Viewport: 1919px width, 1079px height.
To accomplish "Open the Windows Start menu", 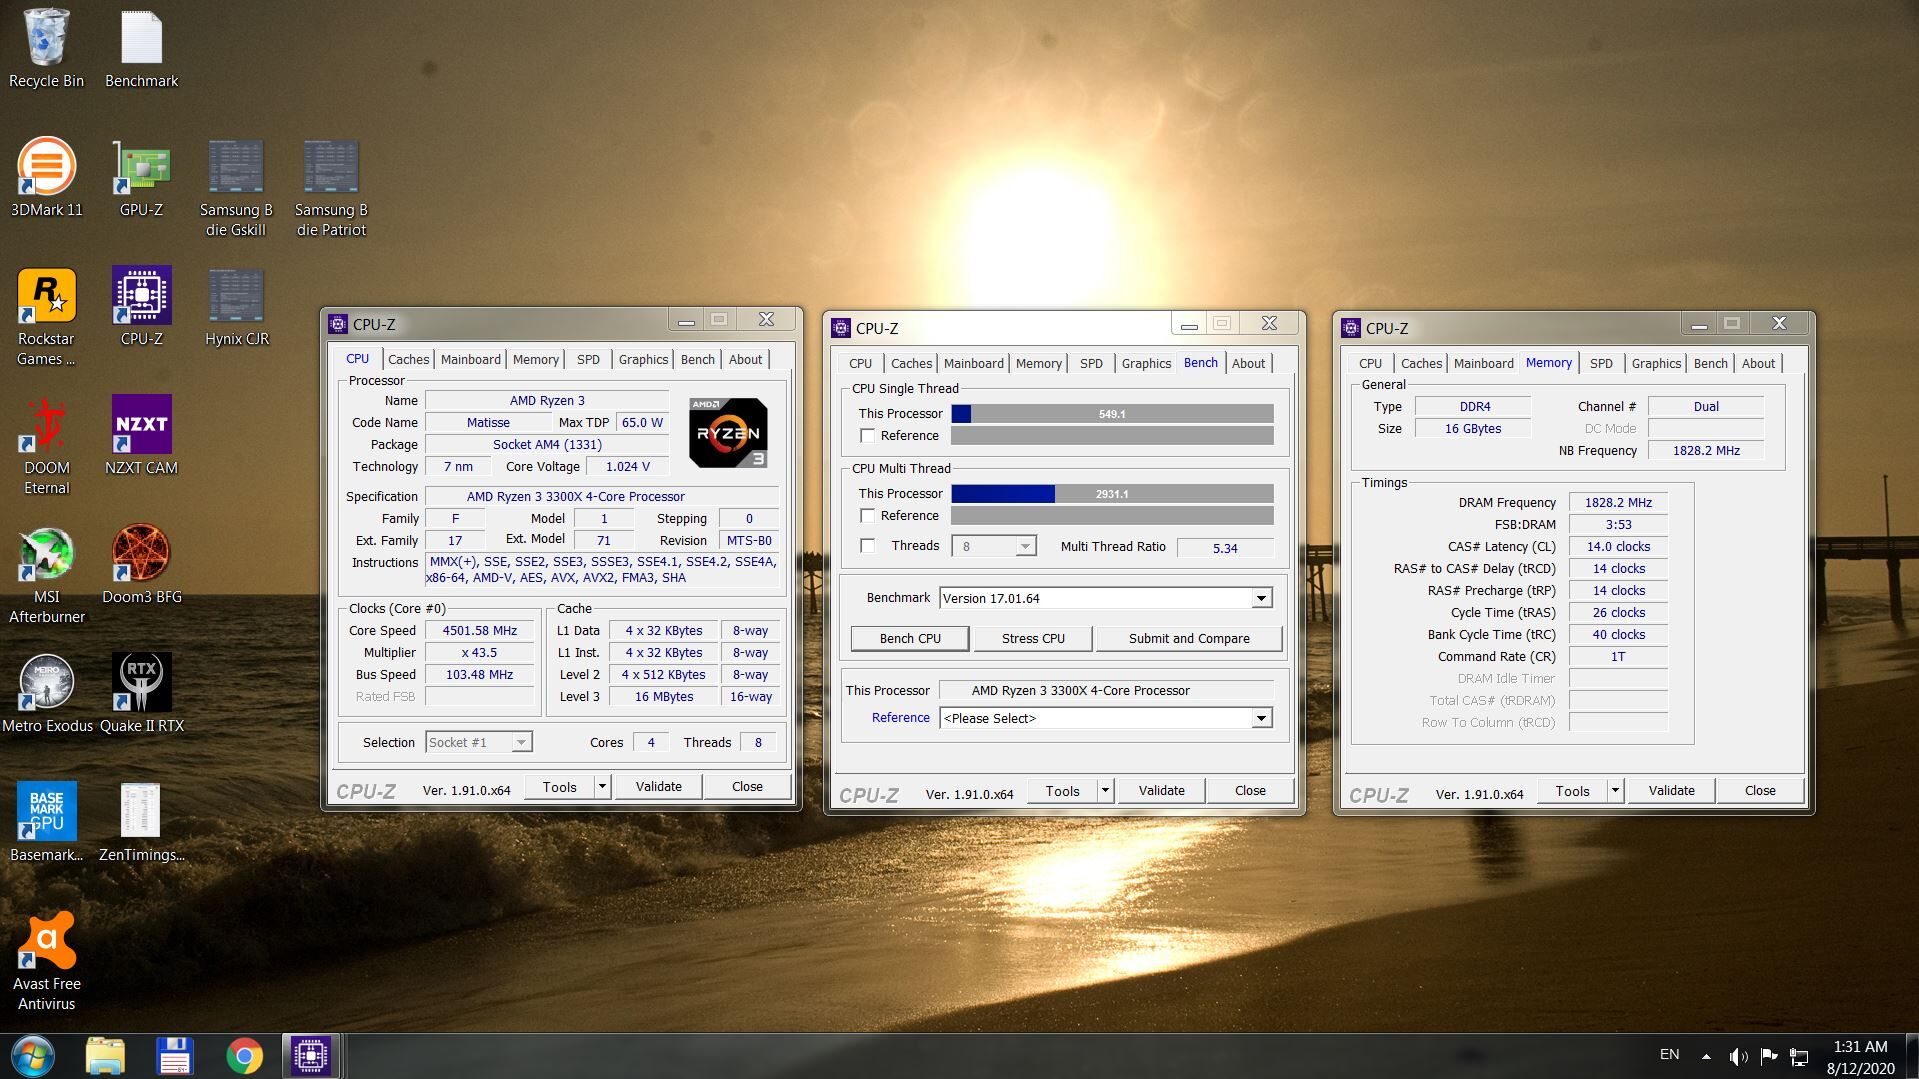I will click(32, 1056).
